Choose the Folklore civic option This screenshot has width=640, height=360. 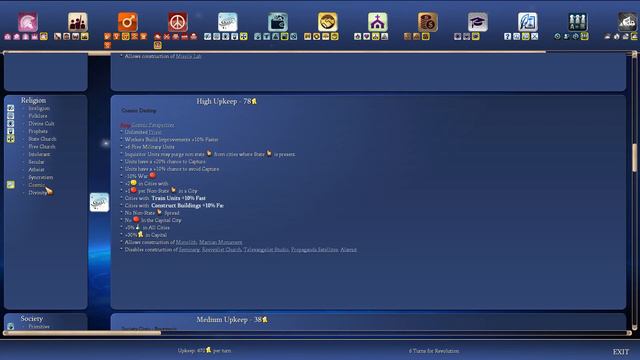pyautogui.click(x=38, y=116)
